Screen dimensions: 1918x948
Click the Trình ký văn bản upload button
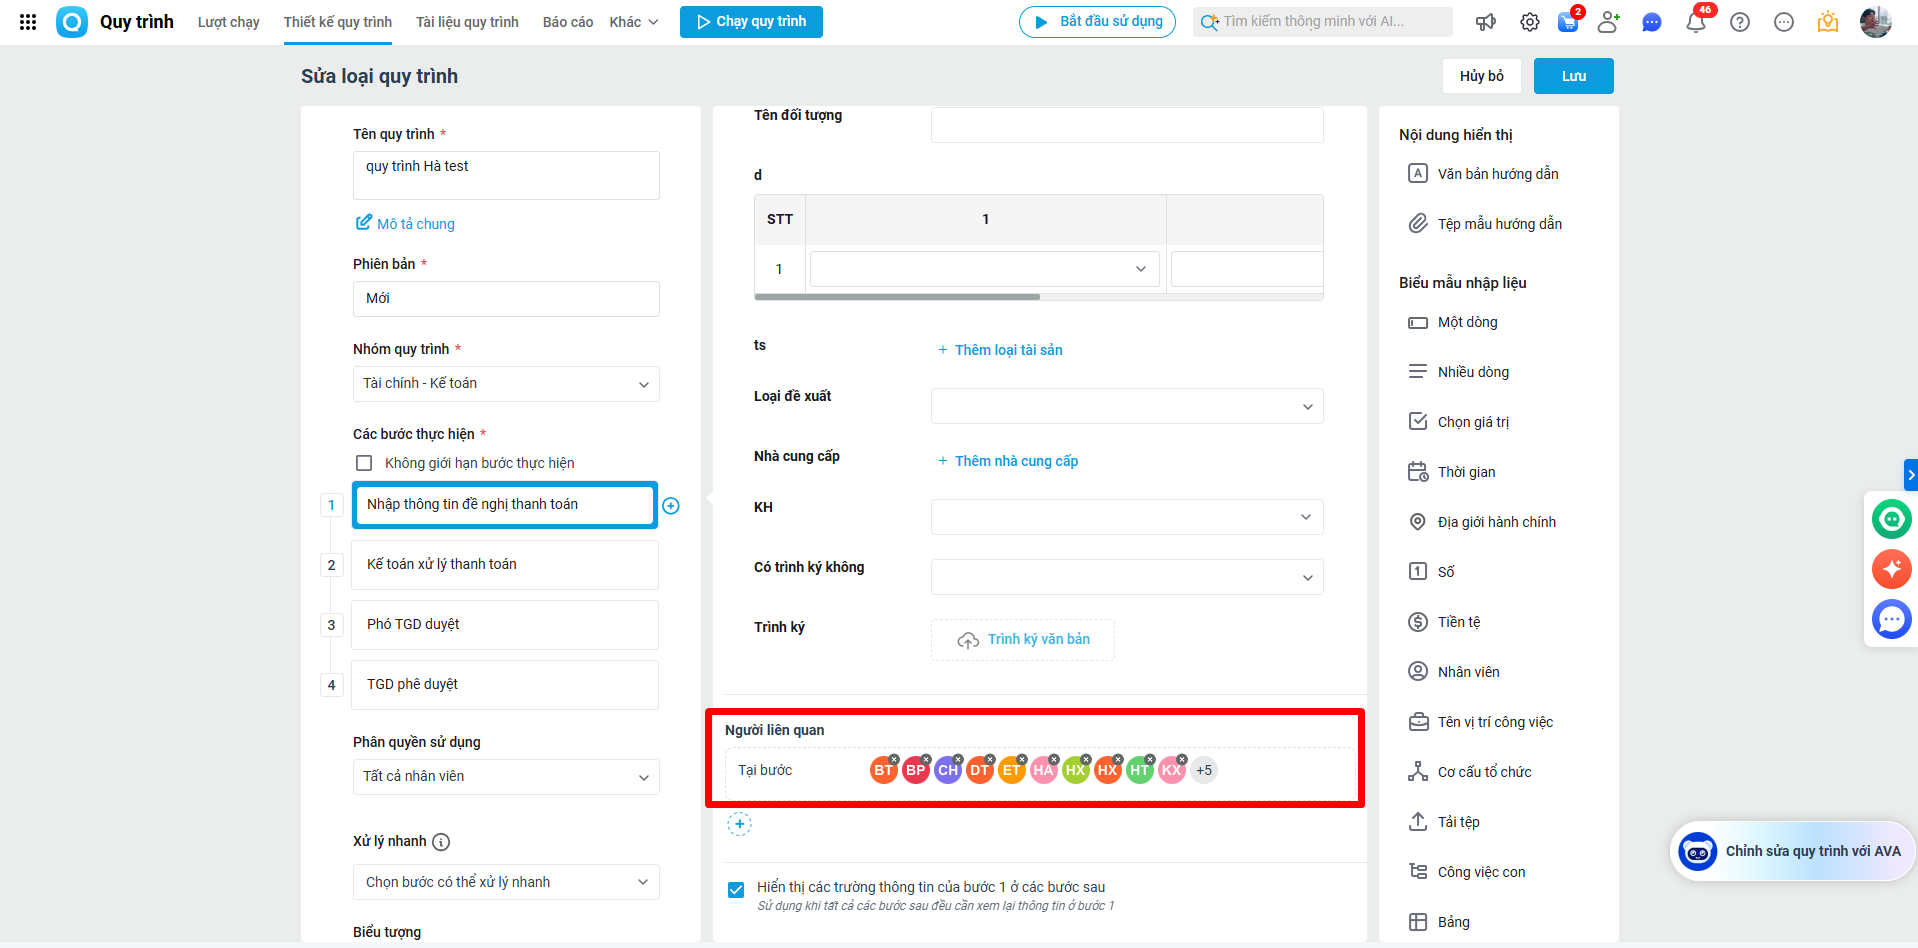[1023, 640]
